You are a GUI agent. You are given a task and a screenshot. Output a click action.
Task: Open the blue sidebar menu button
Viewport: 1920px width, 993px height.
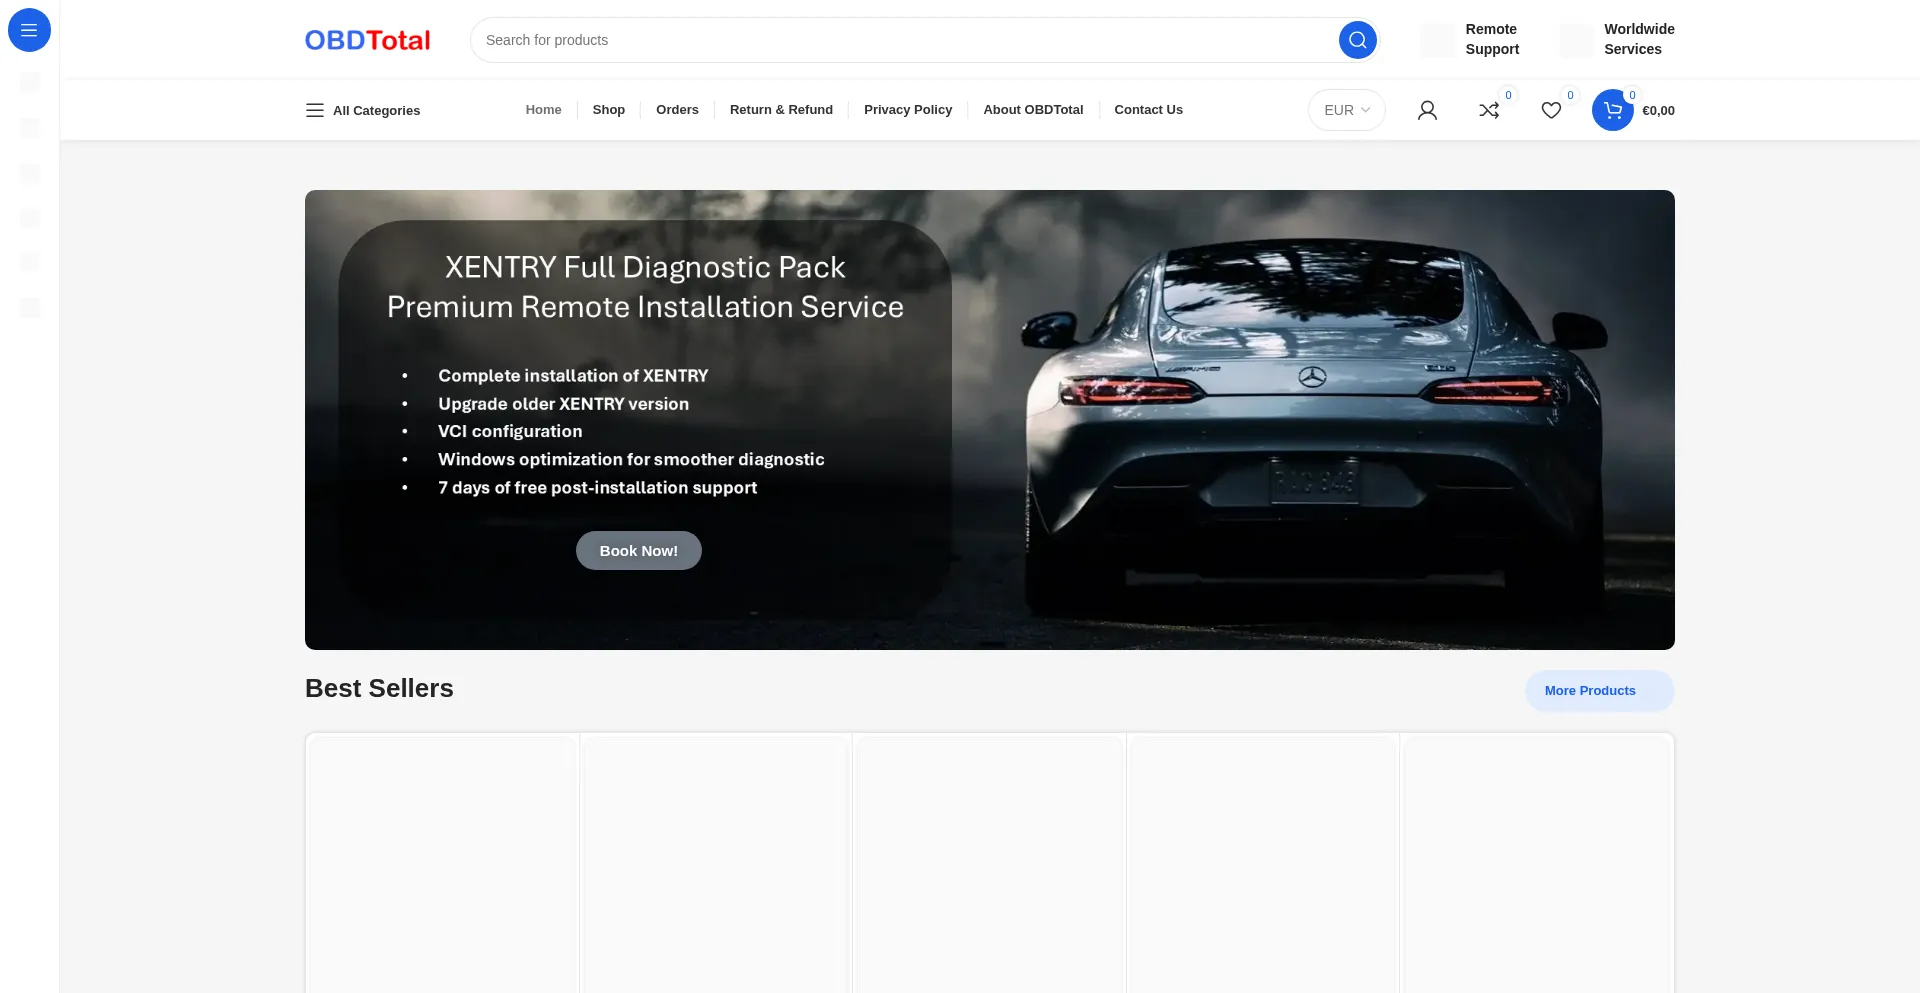click(29, 30)
